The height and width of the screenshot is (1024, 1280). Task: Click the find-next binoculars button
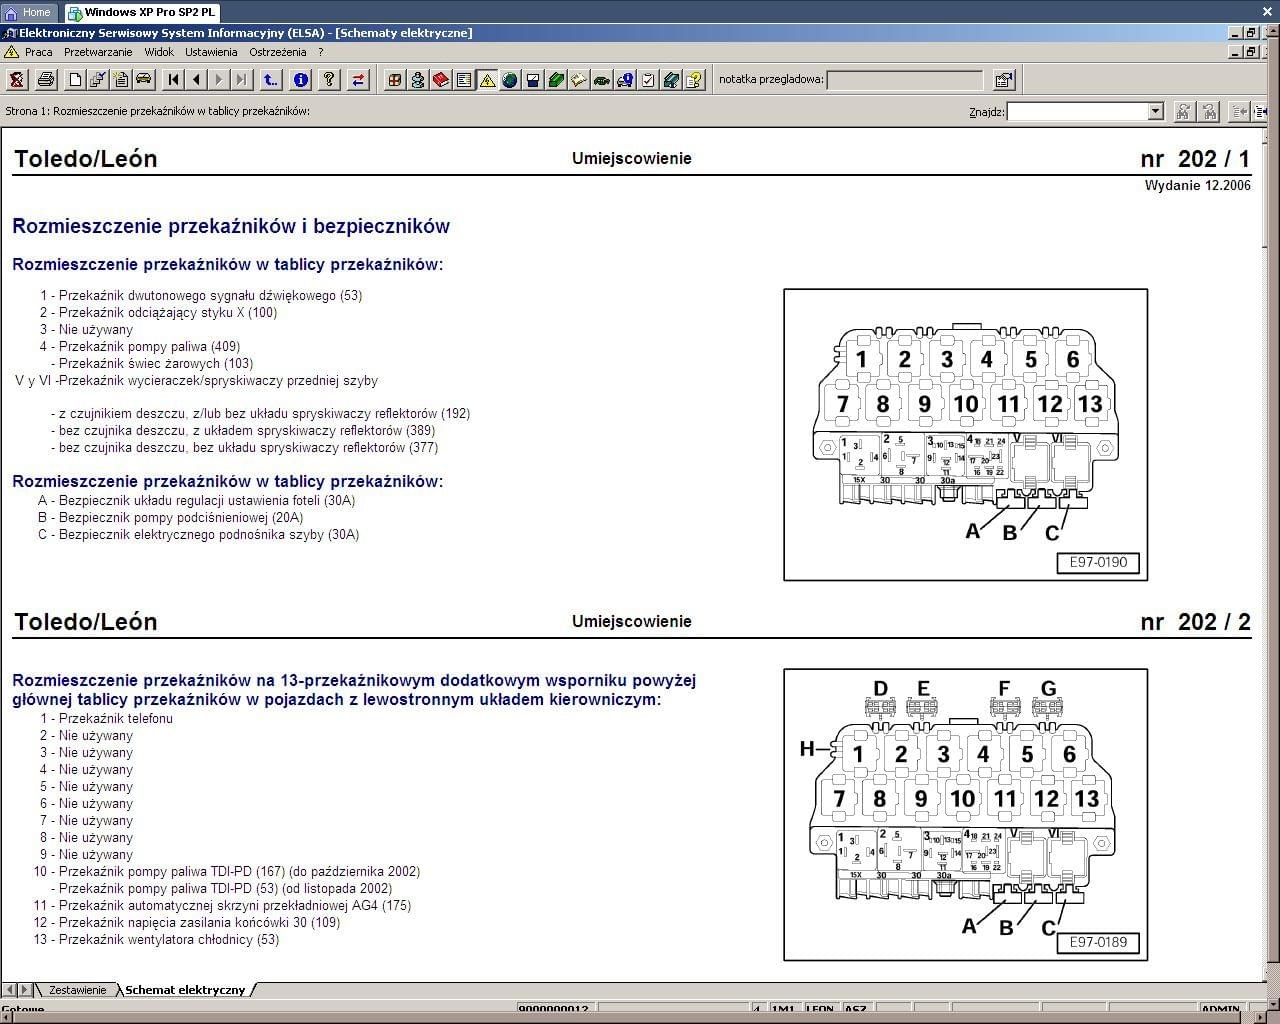pos(1184,112)
